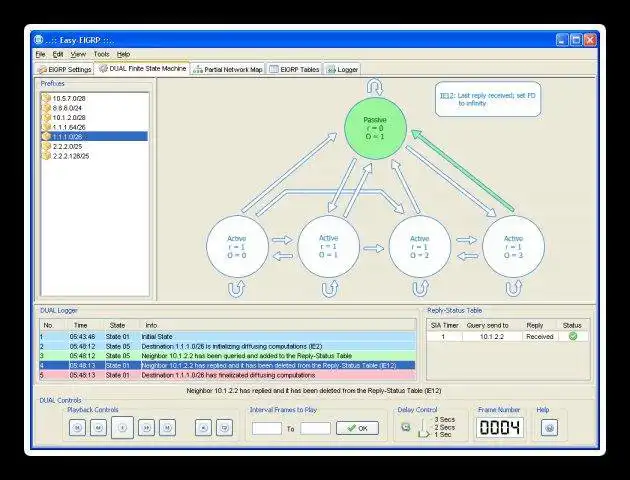This screenshot has height=480, width=630.
Task: Click the input field after 'To'
Action: point(315,428)
